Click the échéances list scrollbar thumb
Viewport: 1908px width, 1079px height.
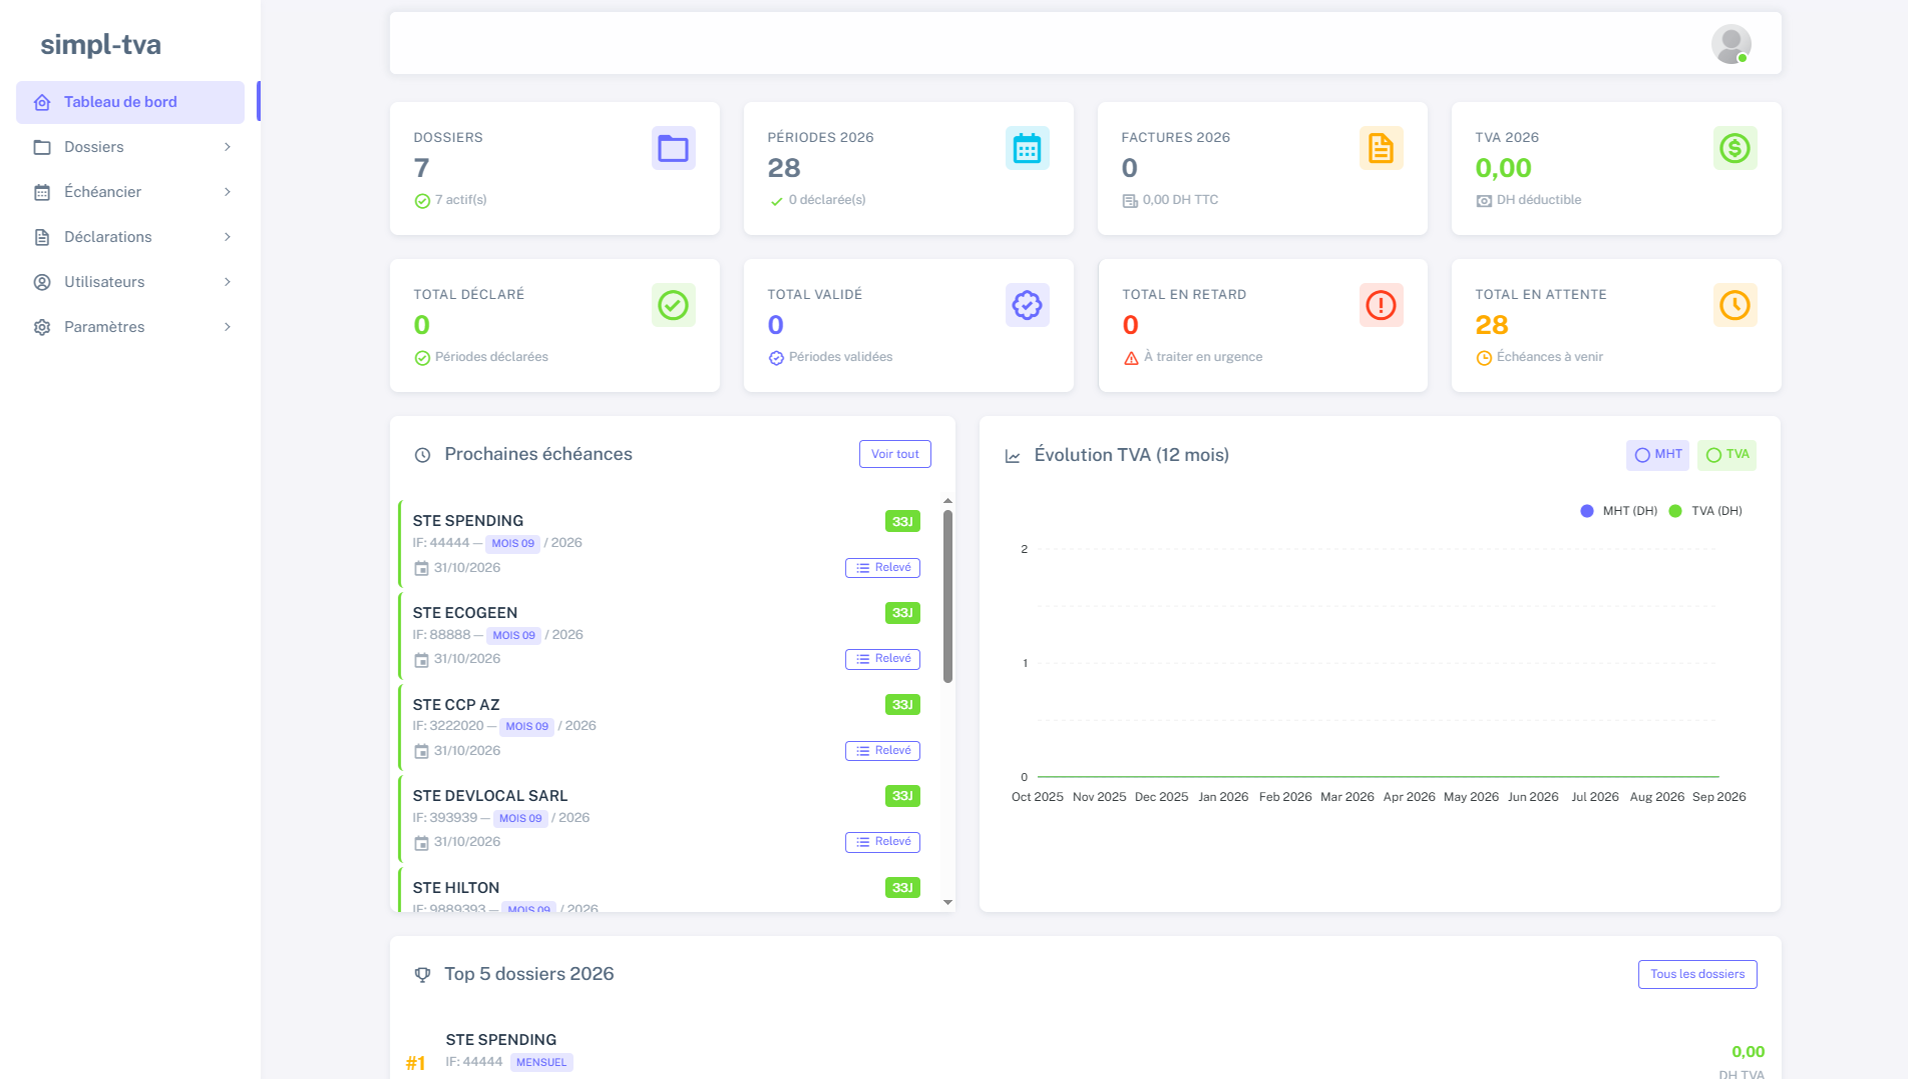947,597
